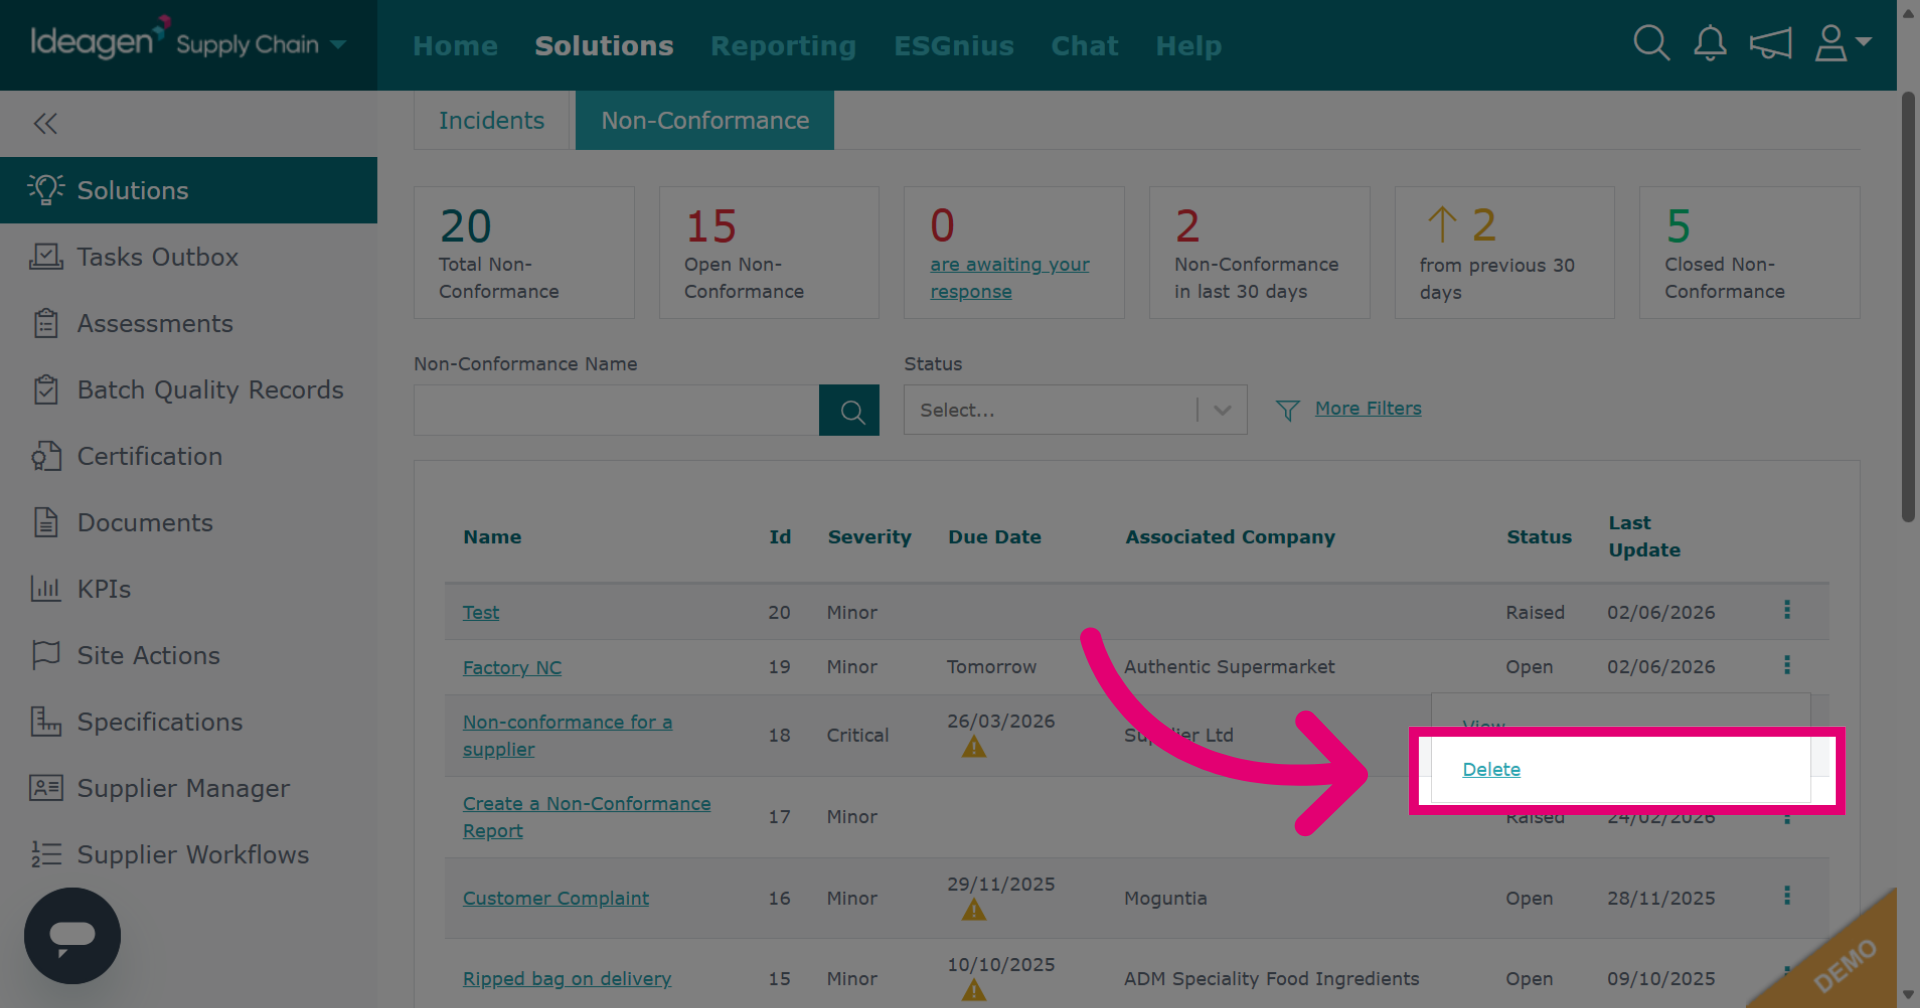Open Site Actions section

tap(188, 655)
